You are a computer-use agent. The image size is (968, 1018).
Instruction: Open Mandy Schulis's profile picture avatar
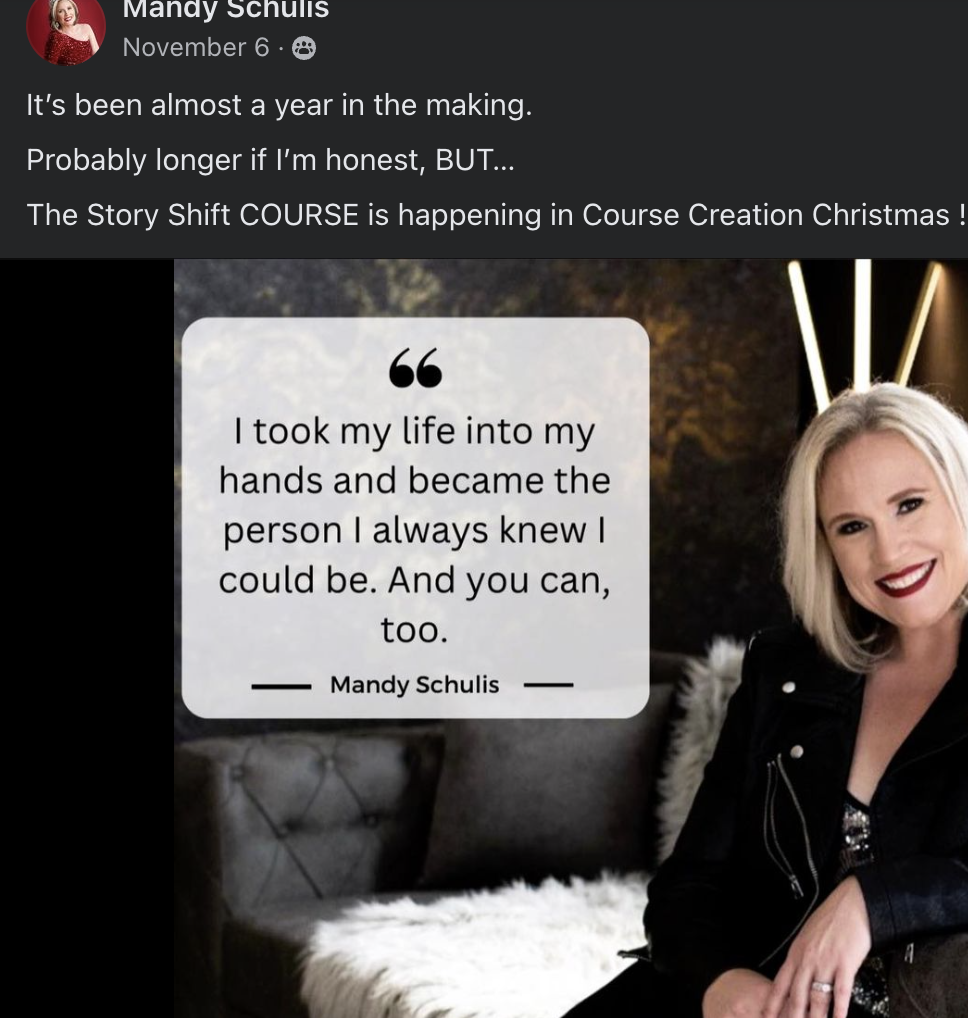tap(66, 31)
